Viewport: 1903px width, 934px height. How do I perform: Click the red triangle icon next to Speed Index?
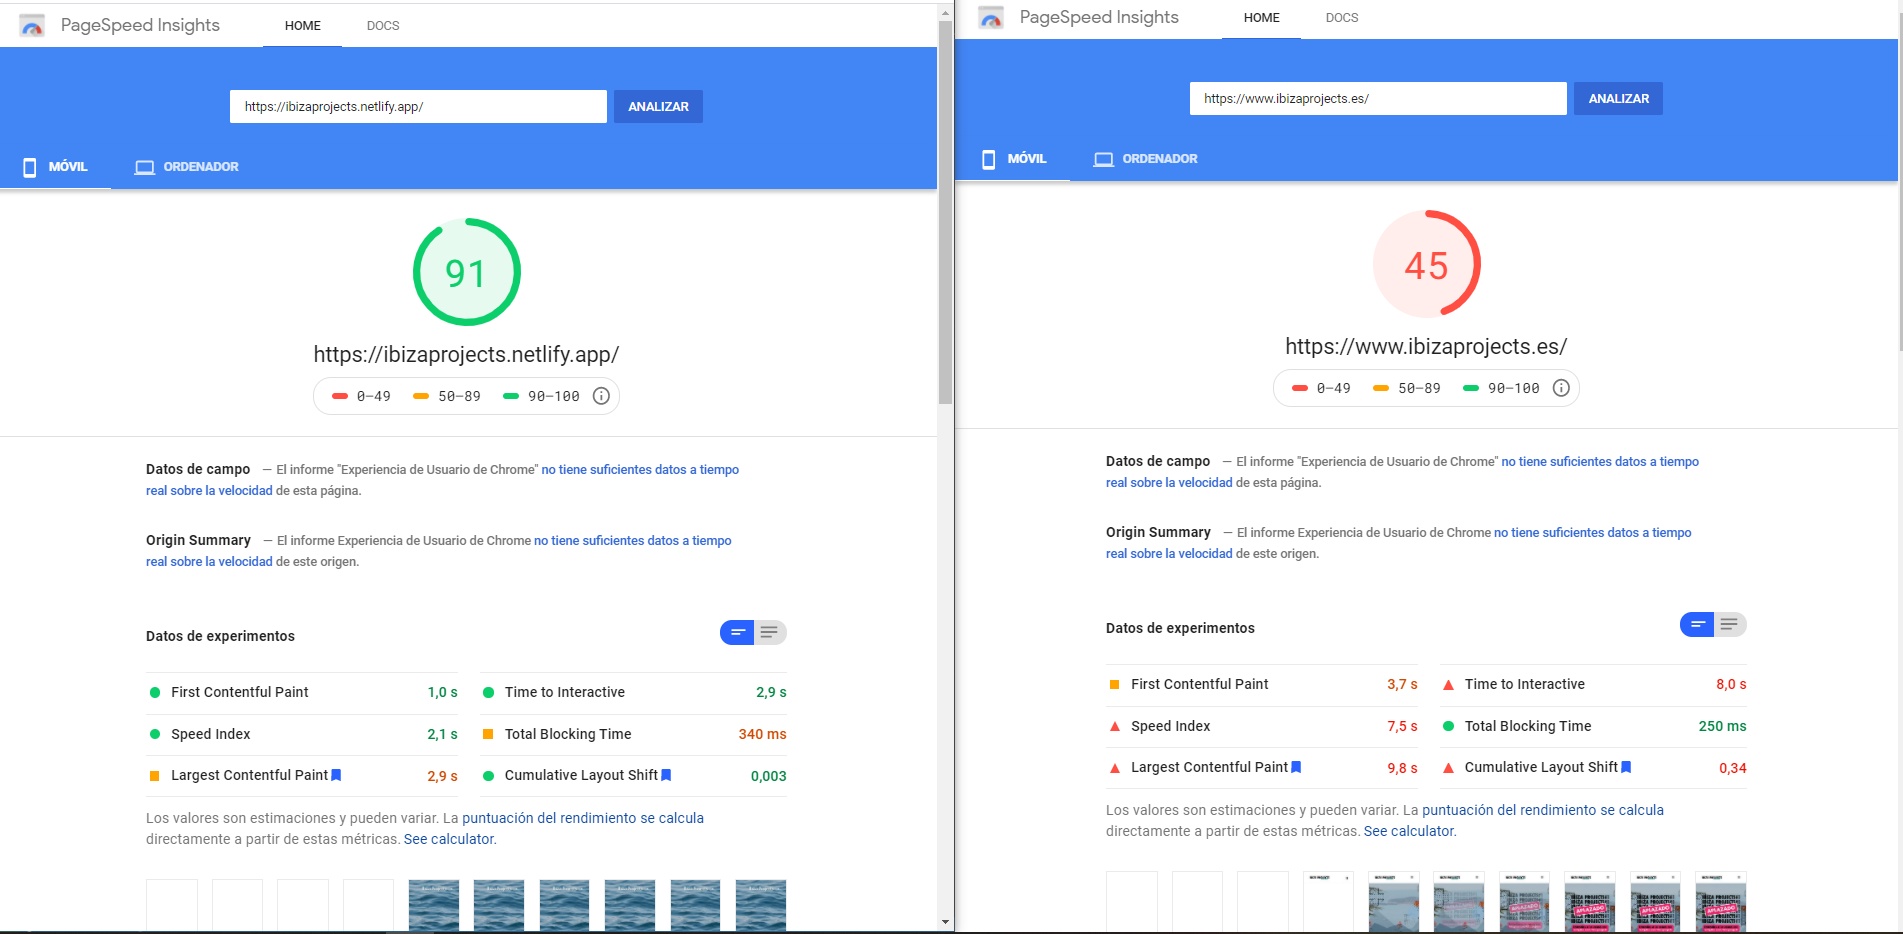pos(1114,726)
